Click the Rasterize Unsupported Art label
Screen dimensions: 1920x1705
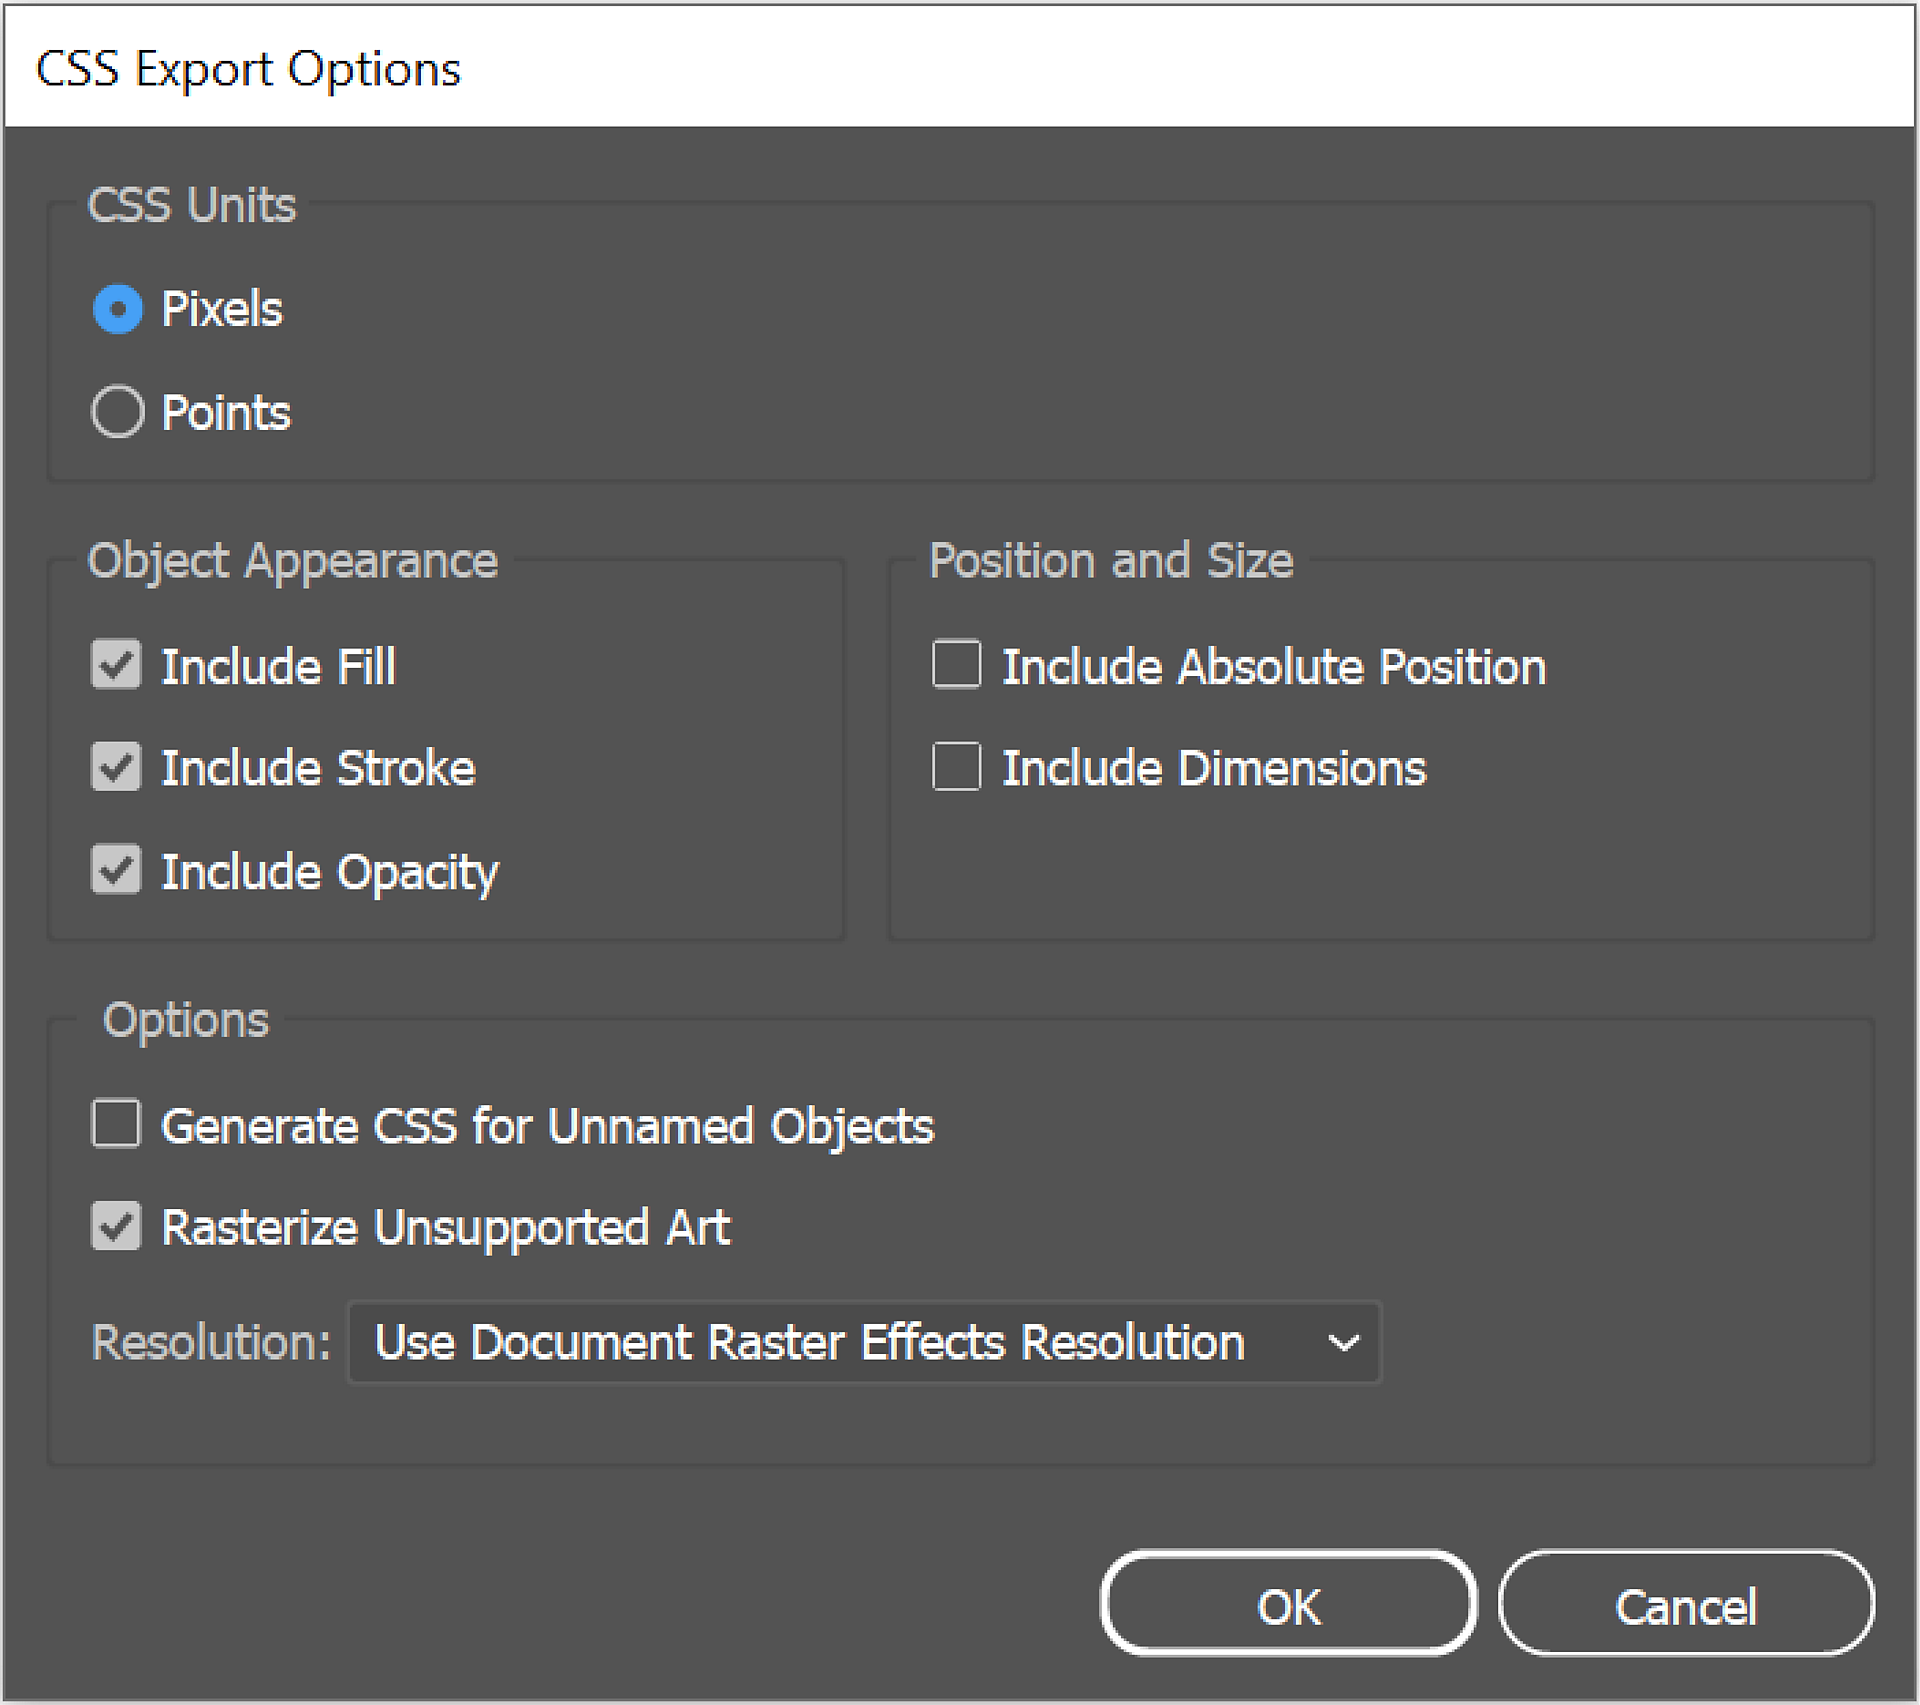pos(445,1227)
